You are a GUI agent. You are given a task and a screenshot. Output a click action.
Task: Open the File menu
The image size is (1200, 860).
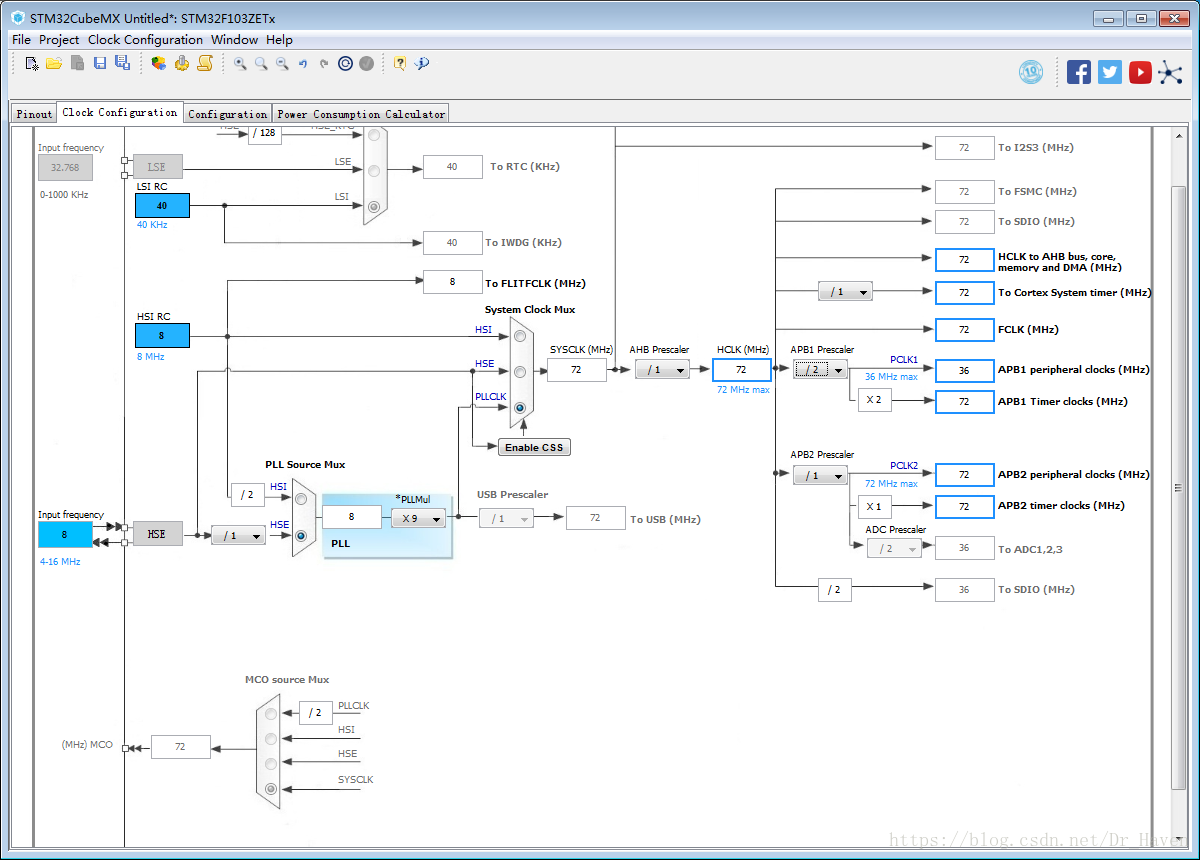(x=21, y=39)
